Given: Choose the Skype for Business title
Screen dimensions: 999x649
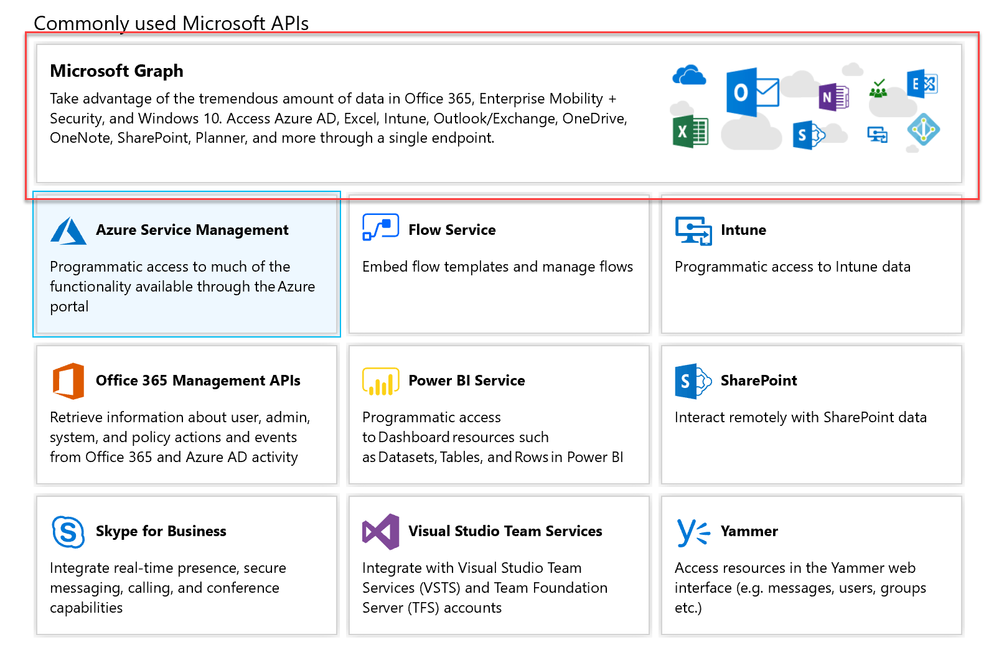Looking at the screenshot, I should [161, 531].
